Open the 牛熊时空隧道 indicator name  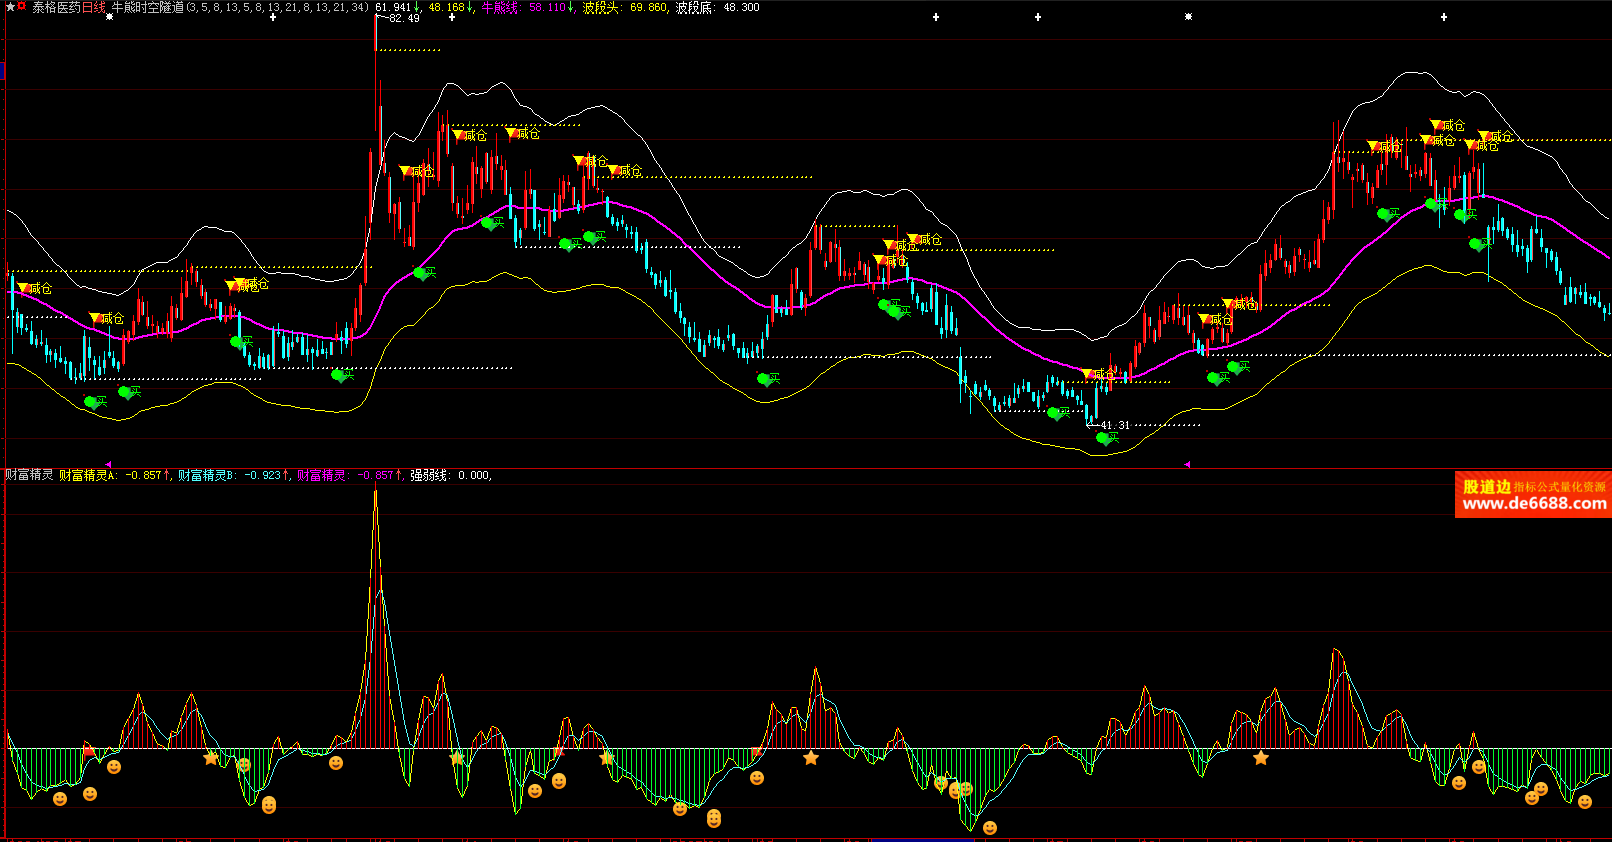click(148, 7)
